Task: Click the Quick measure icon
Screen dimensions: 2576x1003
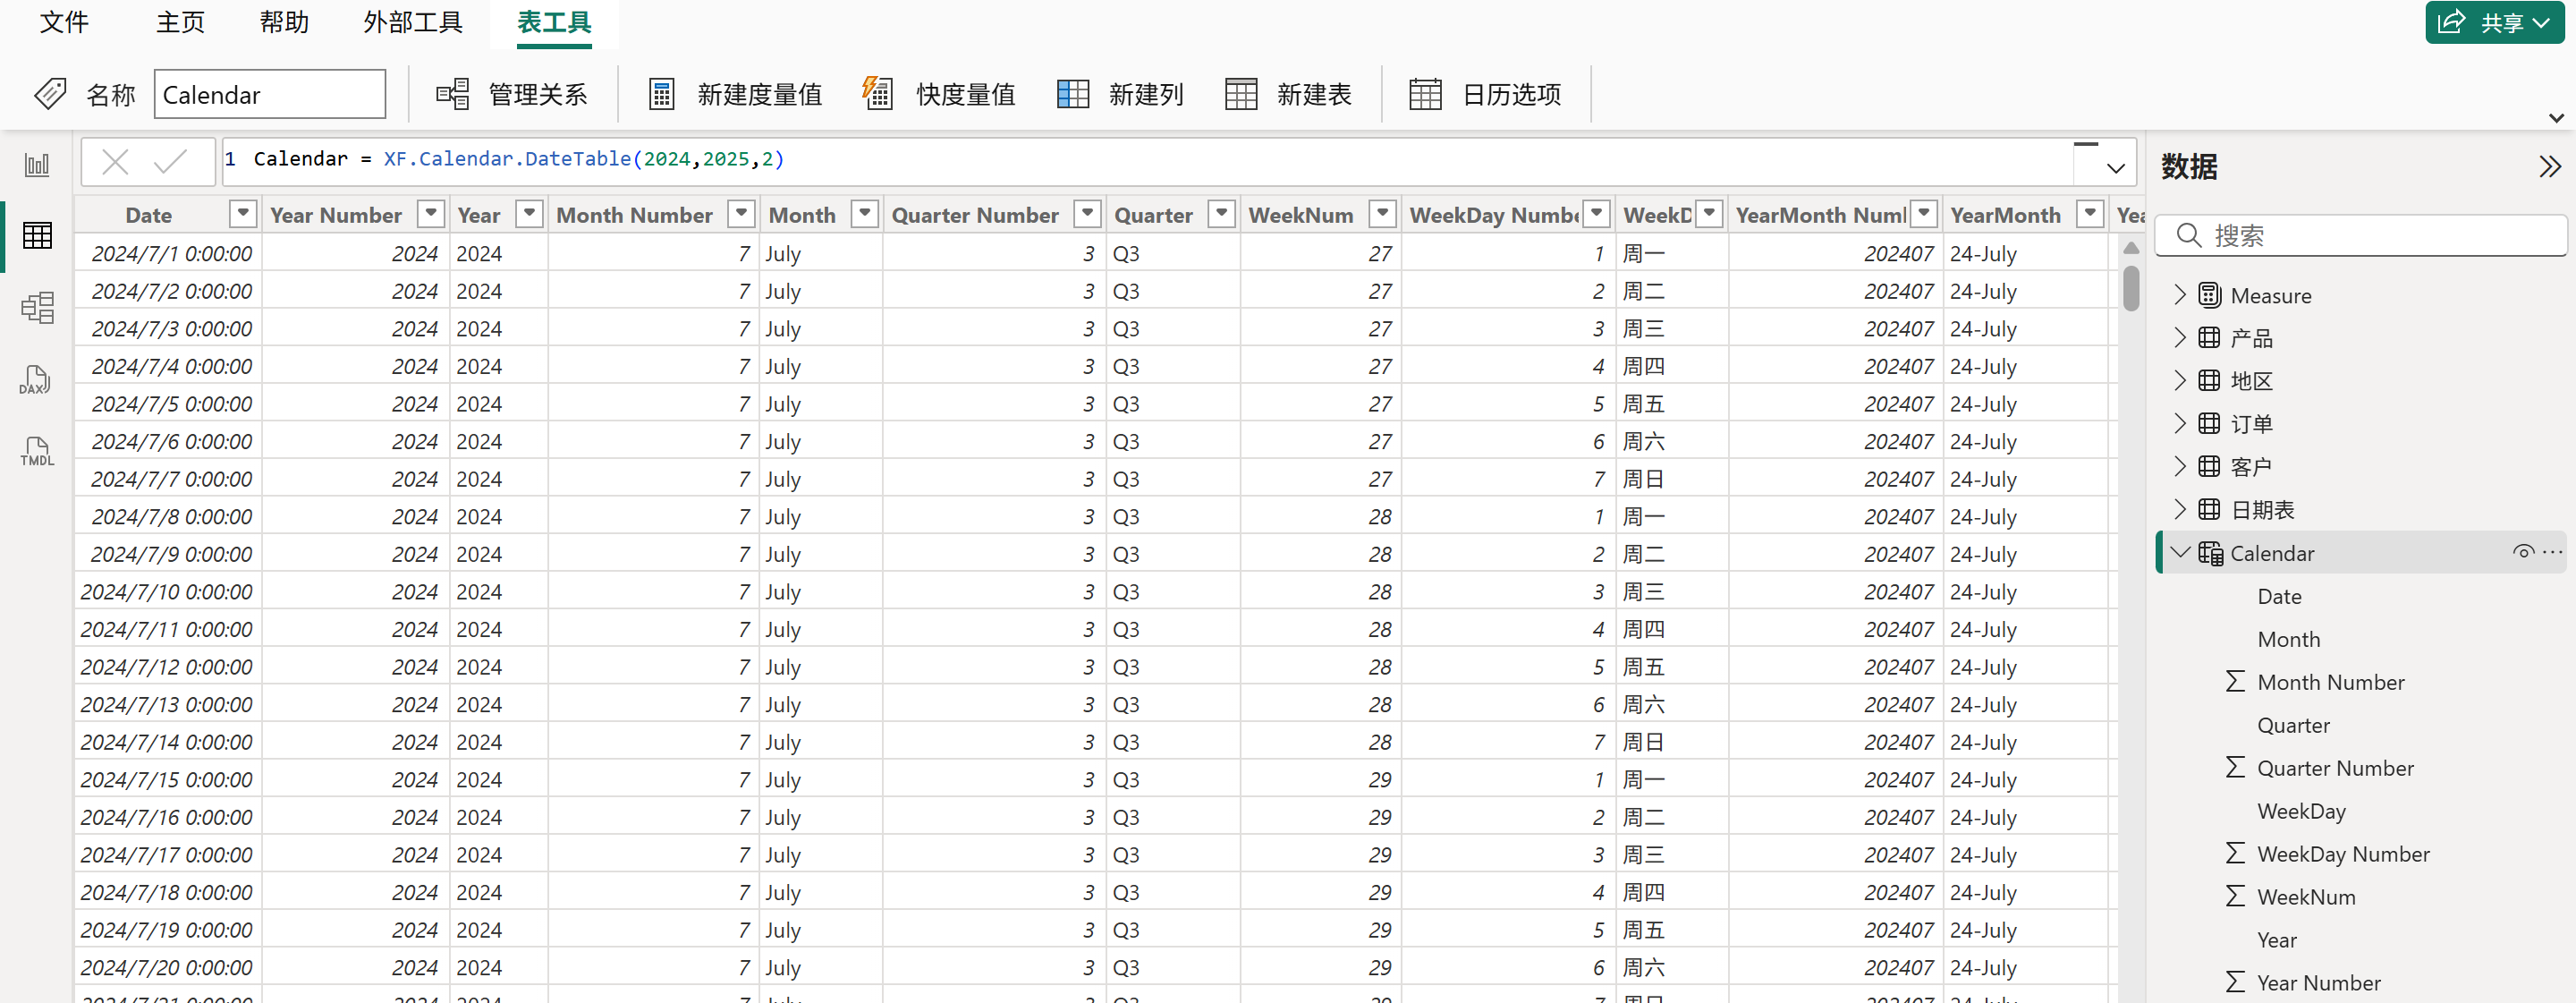Action: click(x=877, y=94)
